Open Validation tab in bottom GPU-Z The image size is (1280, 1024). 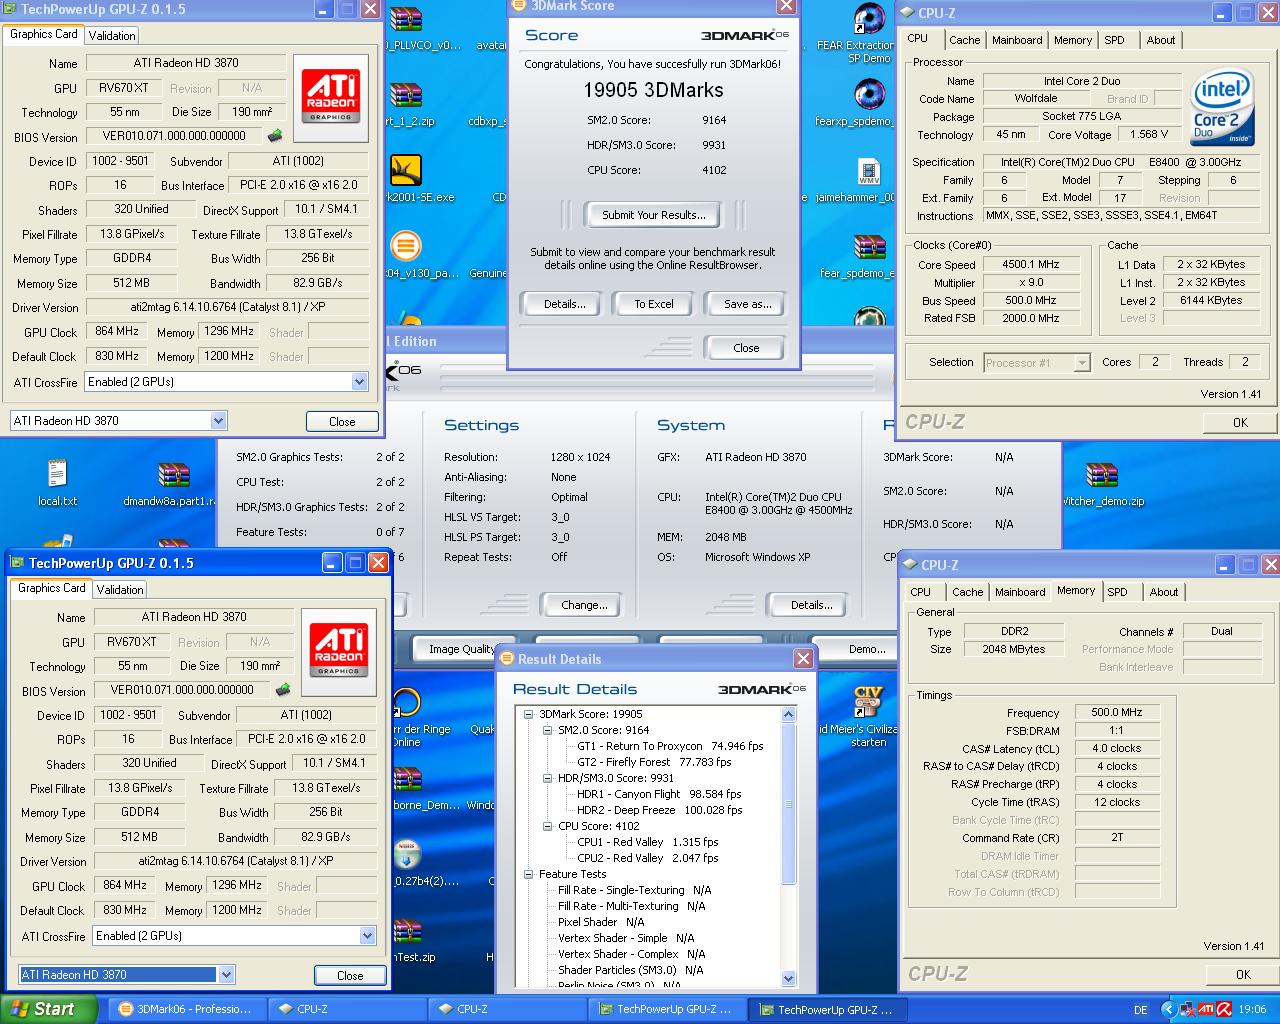[x=120, y=589]
